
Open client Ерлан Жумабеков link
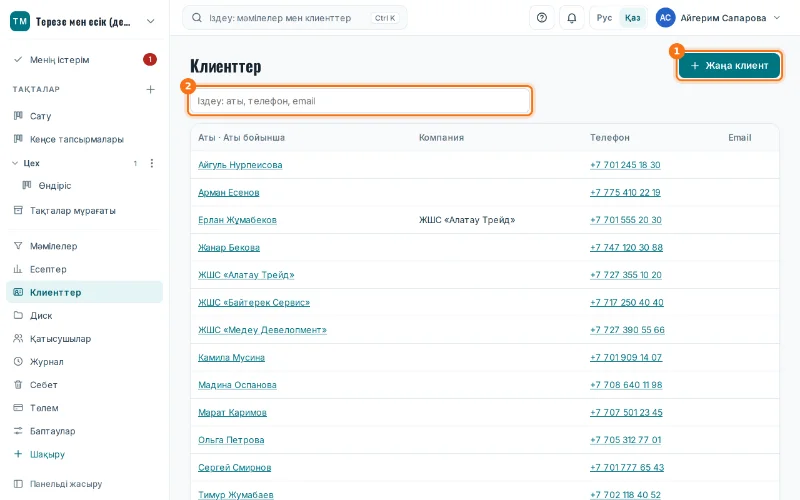click(237, 220)
